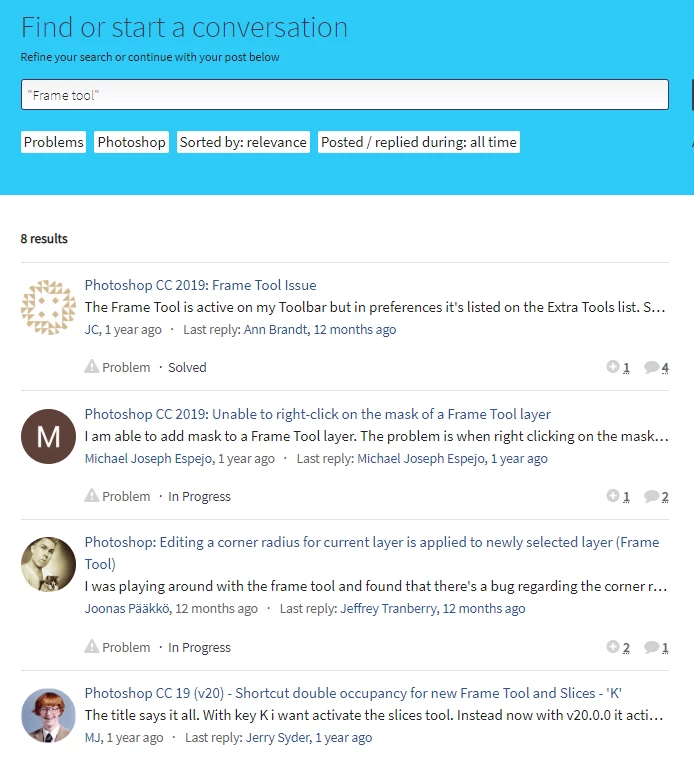
Task: Open Jerry Syder's last reply link
Action: click(309, 738)
